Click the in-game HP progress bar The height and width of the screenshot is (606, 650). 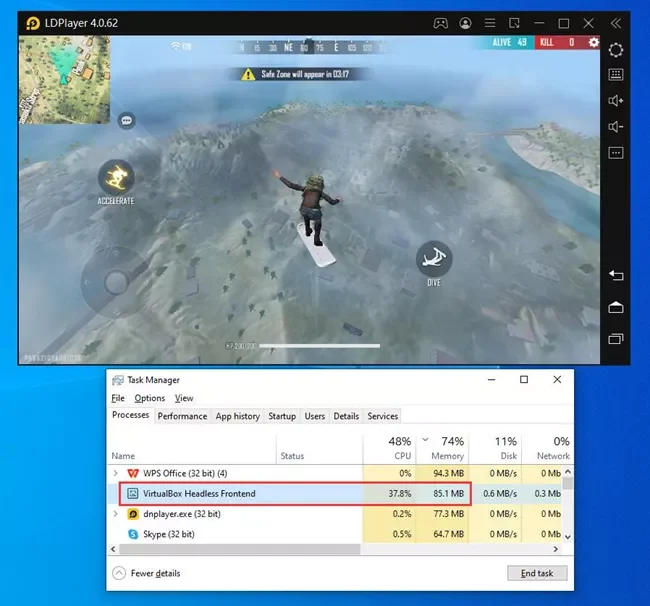tap(319, 346)
